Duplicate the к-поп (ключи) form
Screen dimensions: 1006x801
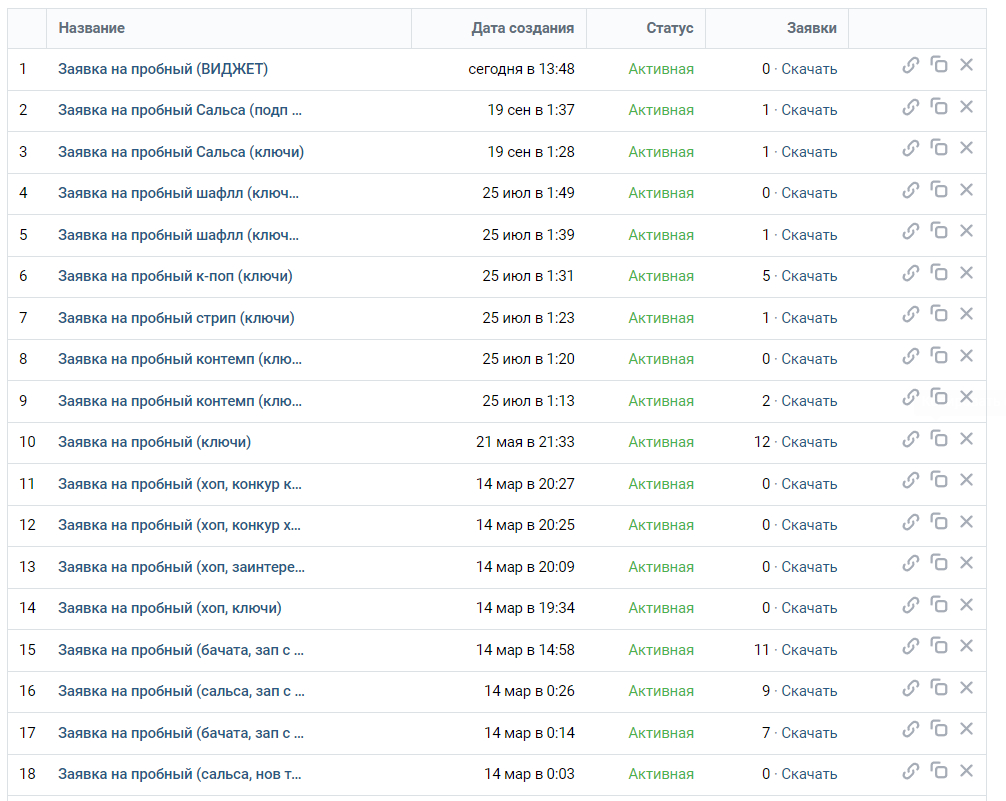pos(939,273)
